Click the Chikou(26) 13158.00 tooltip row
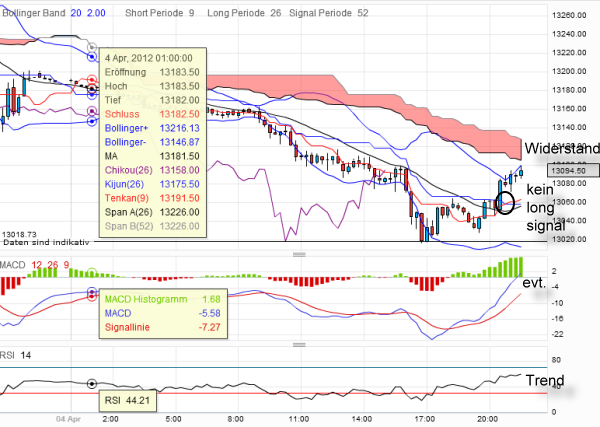The width and height of the screenshot is (600, 427). point(152,170)
